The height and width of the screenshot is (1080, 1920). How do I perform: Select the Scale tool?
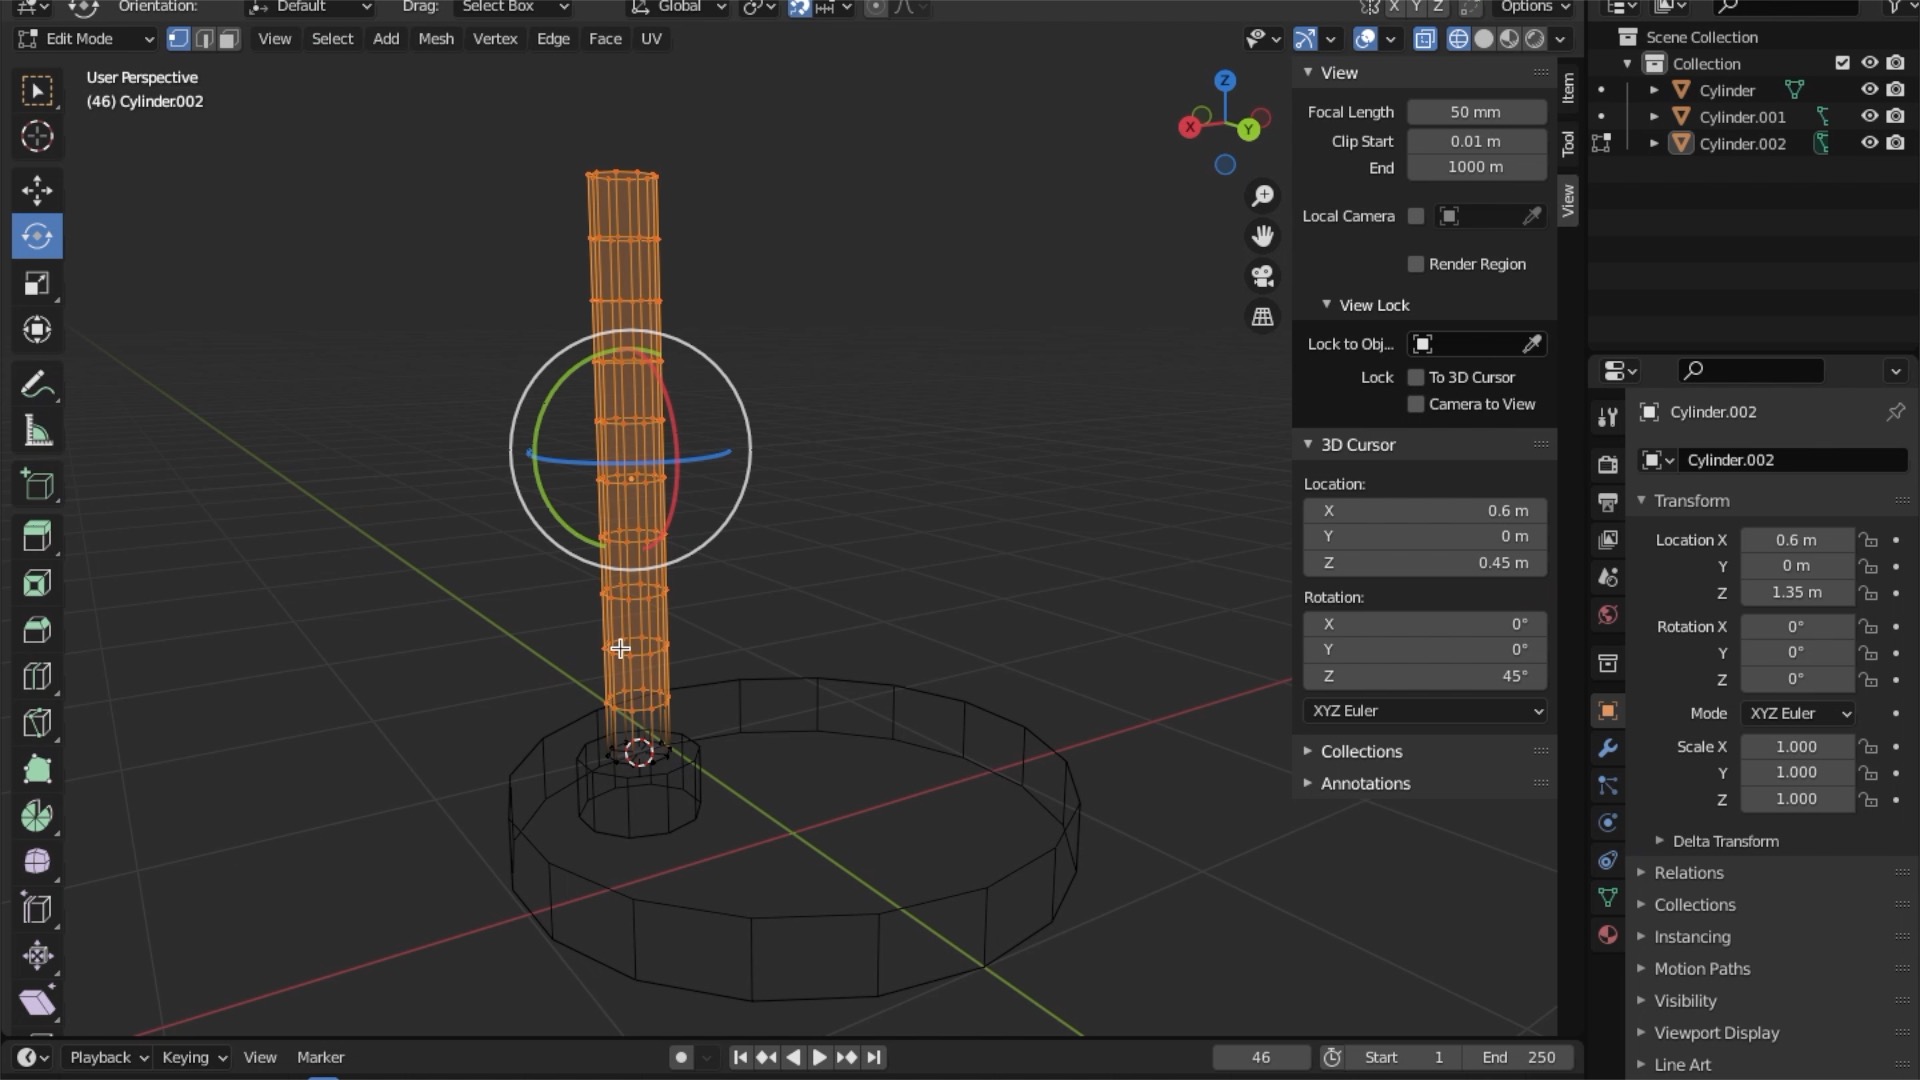pos(37,284)
